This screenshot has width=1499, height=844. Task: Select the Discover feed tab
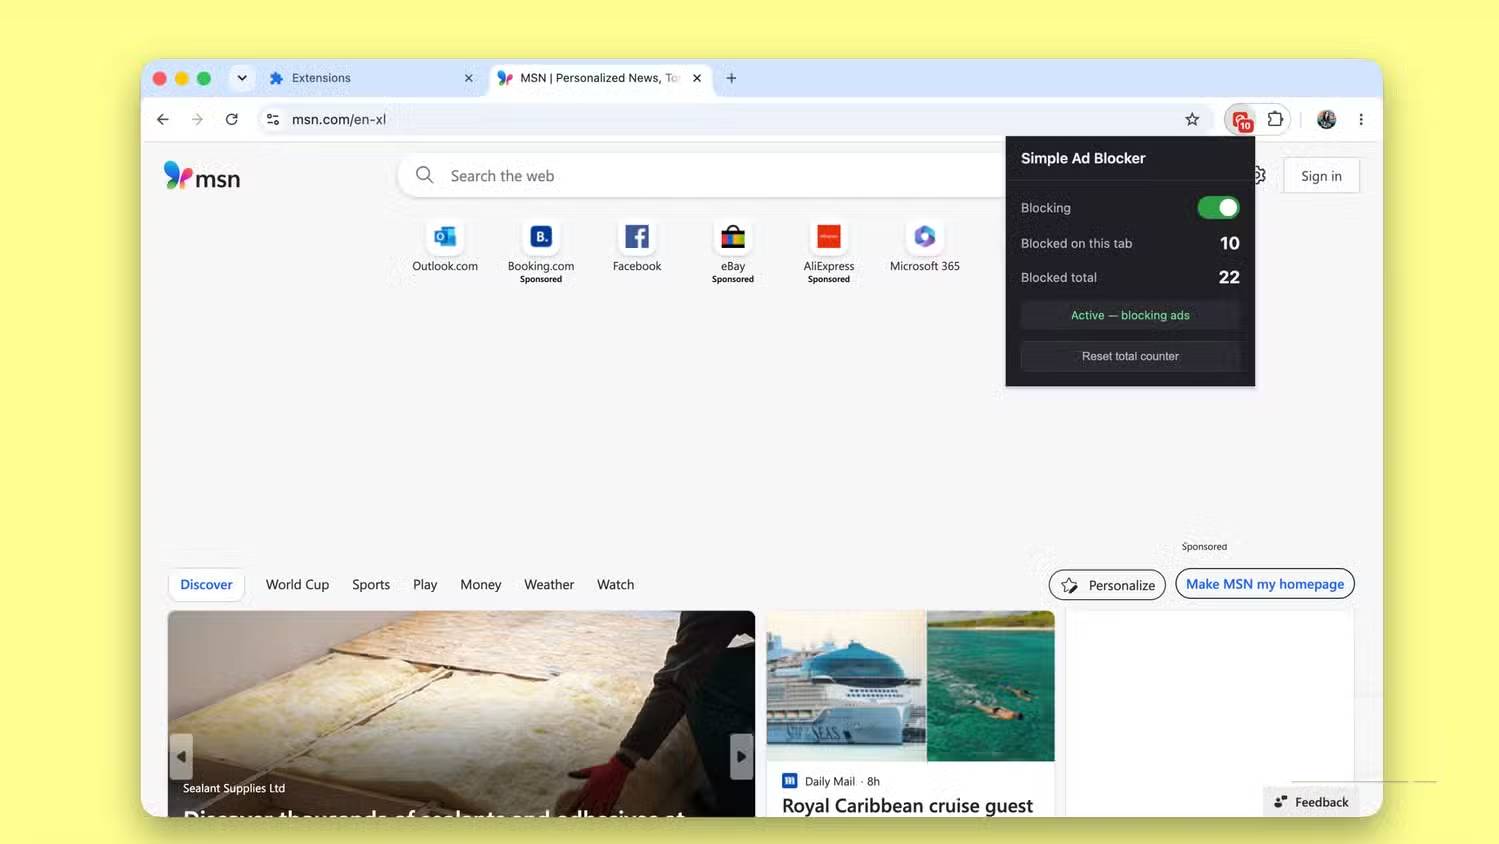(206, 585)
